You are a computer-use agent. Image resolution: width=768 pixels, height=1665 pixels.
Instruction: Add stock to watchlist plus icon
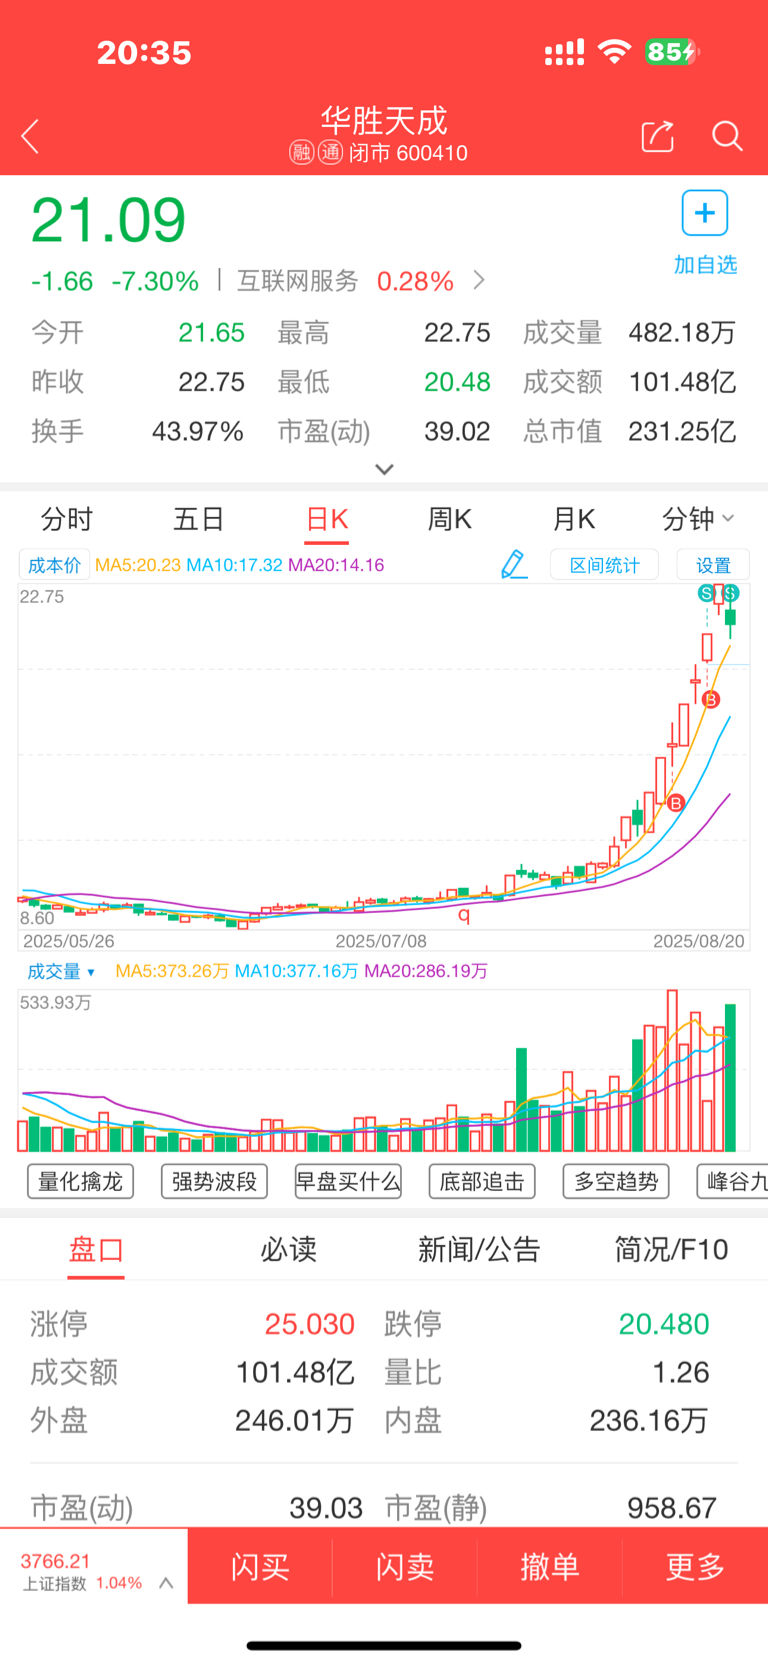tap(705, 213)
